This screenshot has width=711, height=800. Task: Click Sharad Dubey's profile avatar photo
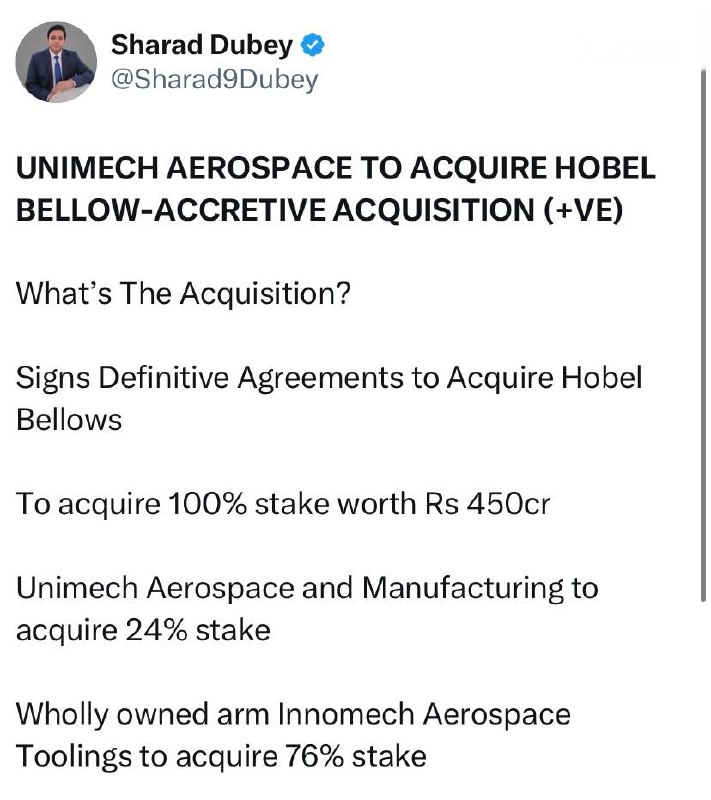(57, 62)
